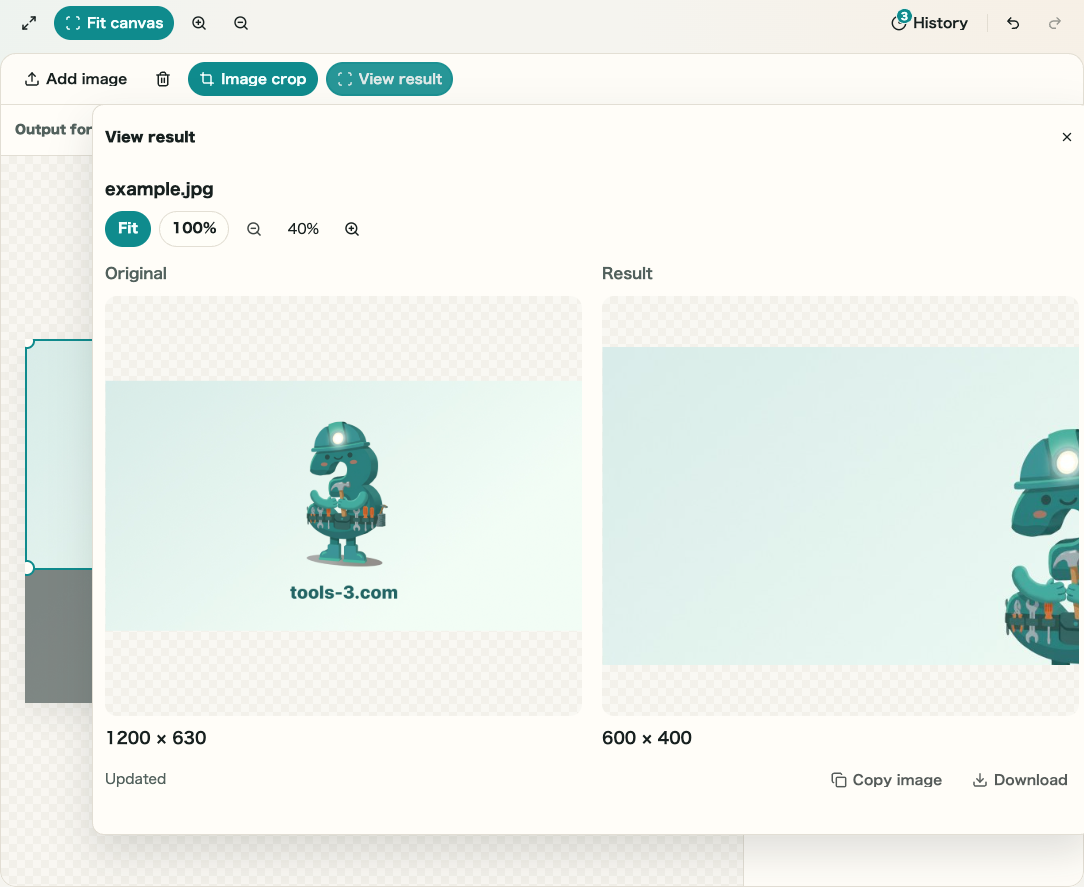Toggle fullscreen expand icon in top bar
This screenshot has width=1084, height=887.
click(x=29, y=24)
